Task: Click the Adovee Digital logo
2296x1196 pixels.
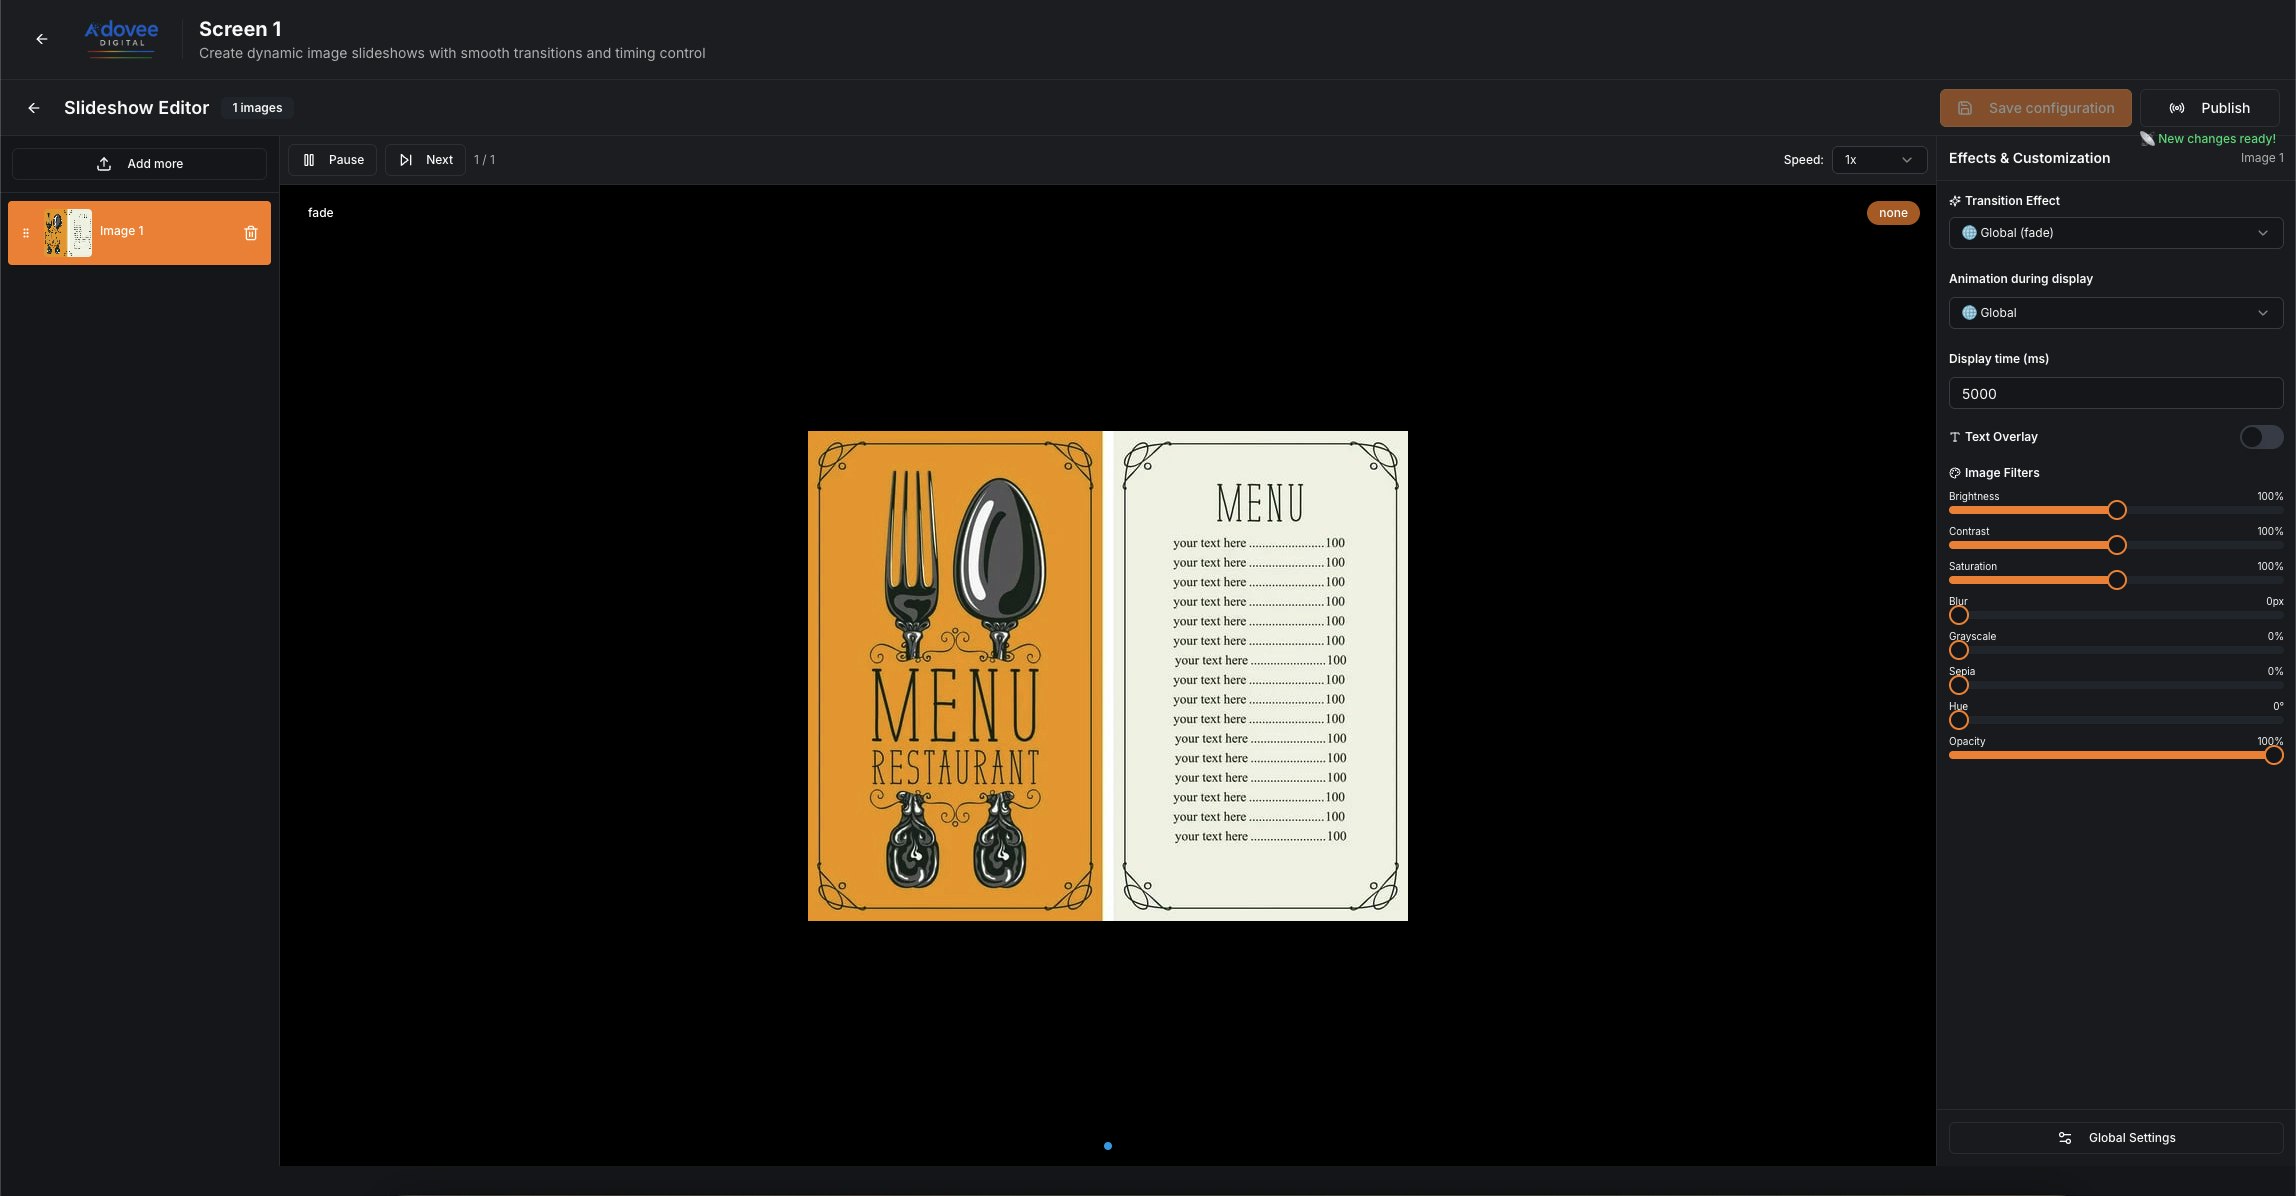Action: pyautogui.click(x=120, y=38)
